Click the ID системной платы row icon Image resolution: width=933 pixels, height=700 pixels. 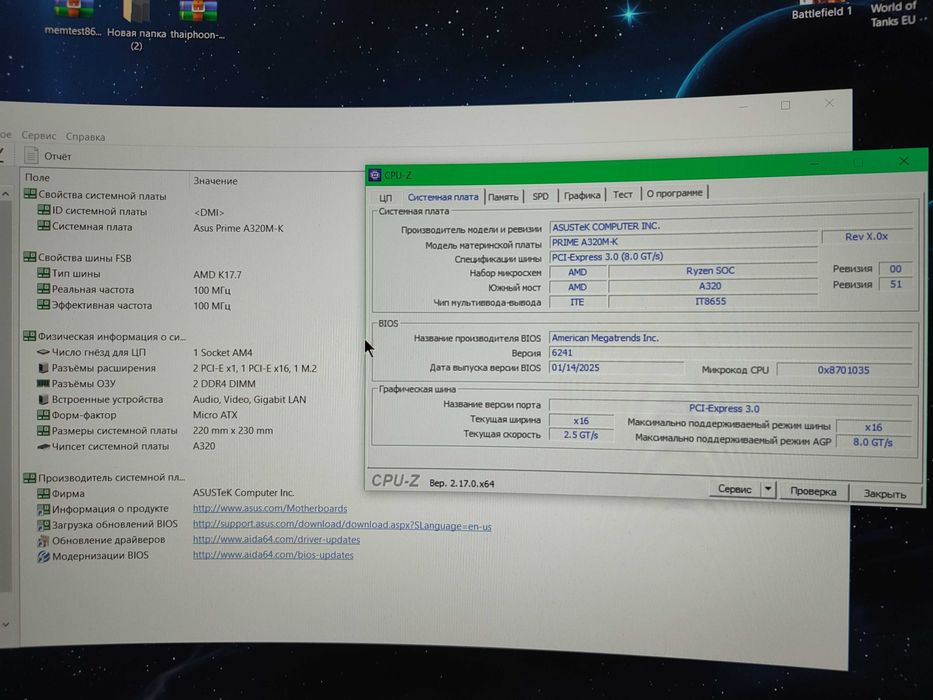(43, 210)
